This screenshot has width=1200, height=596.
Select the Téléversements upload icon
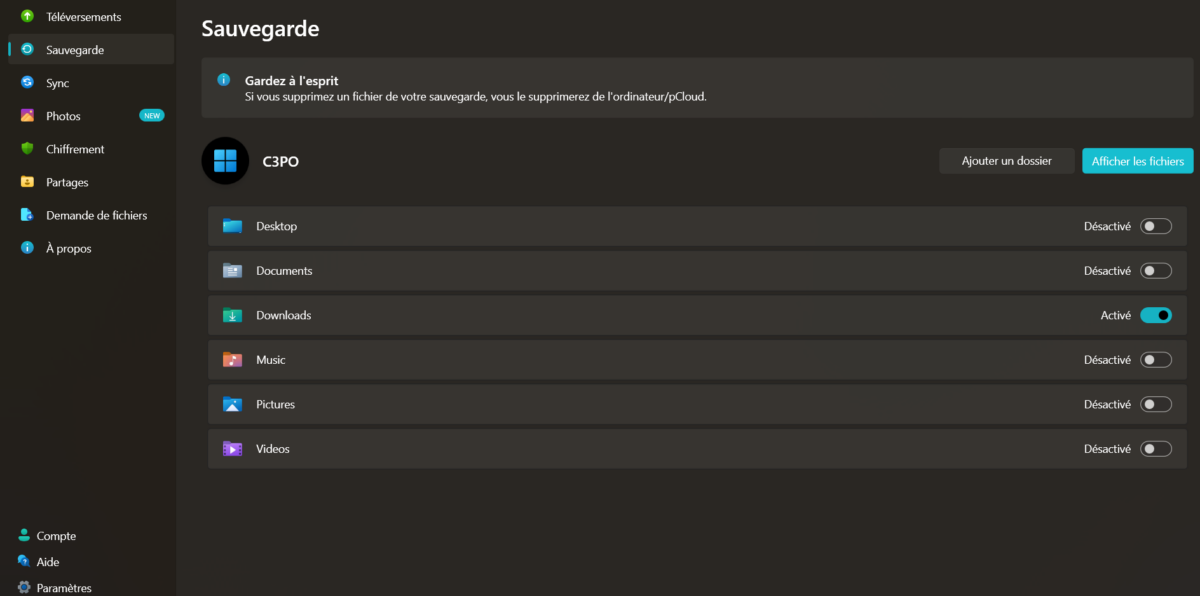[x=25, y=16]
